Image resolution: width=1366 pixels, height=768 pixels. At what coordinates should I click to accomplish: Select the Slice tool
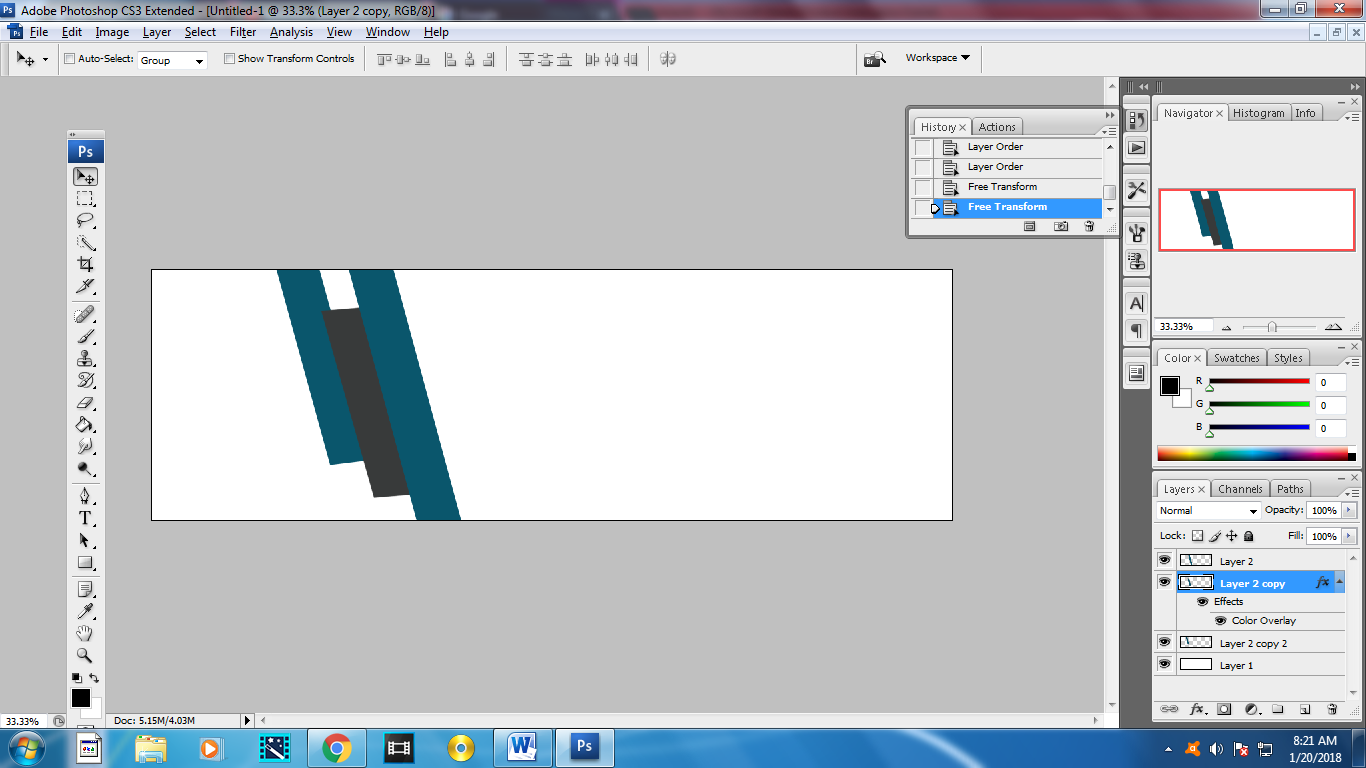[x=85, y=287]
